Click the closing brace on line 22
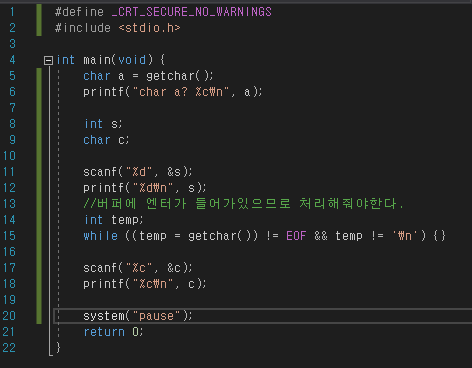 tap(58, 348)
